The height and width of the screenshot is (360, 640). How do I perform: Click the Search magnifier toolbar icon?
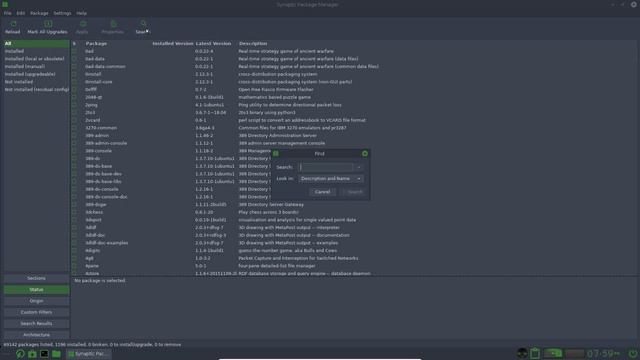[143, 24]
